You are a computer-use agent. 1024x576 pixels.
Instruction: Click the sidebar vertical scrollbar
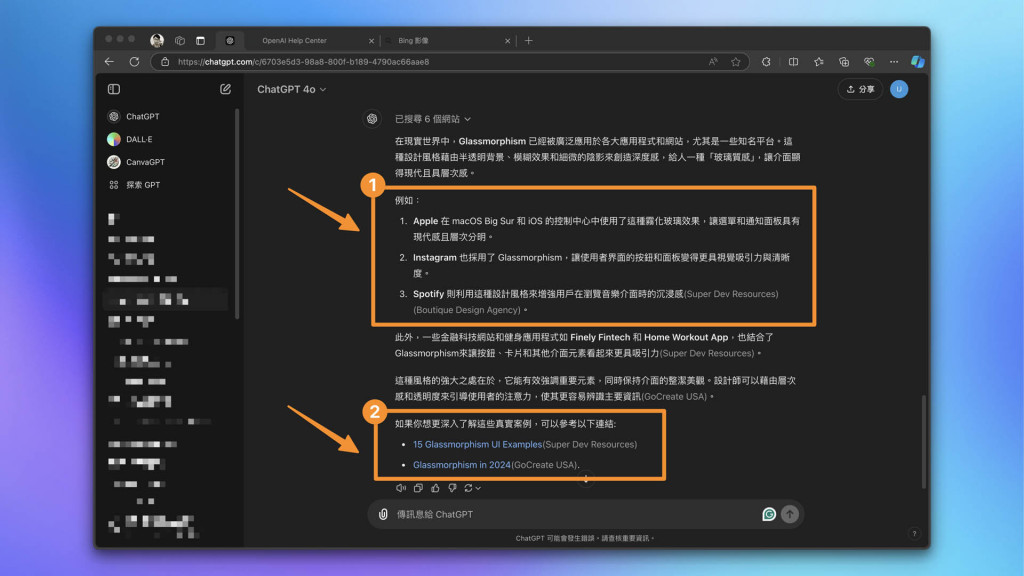pyautogui.click(x=236, y=214)
